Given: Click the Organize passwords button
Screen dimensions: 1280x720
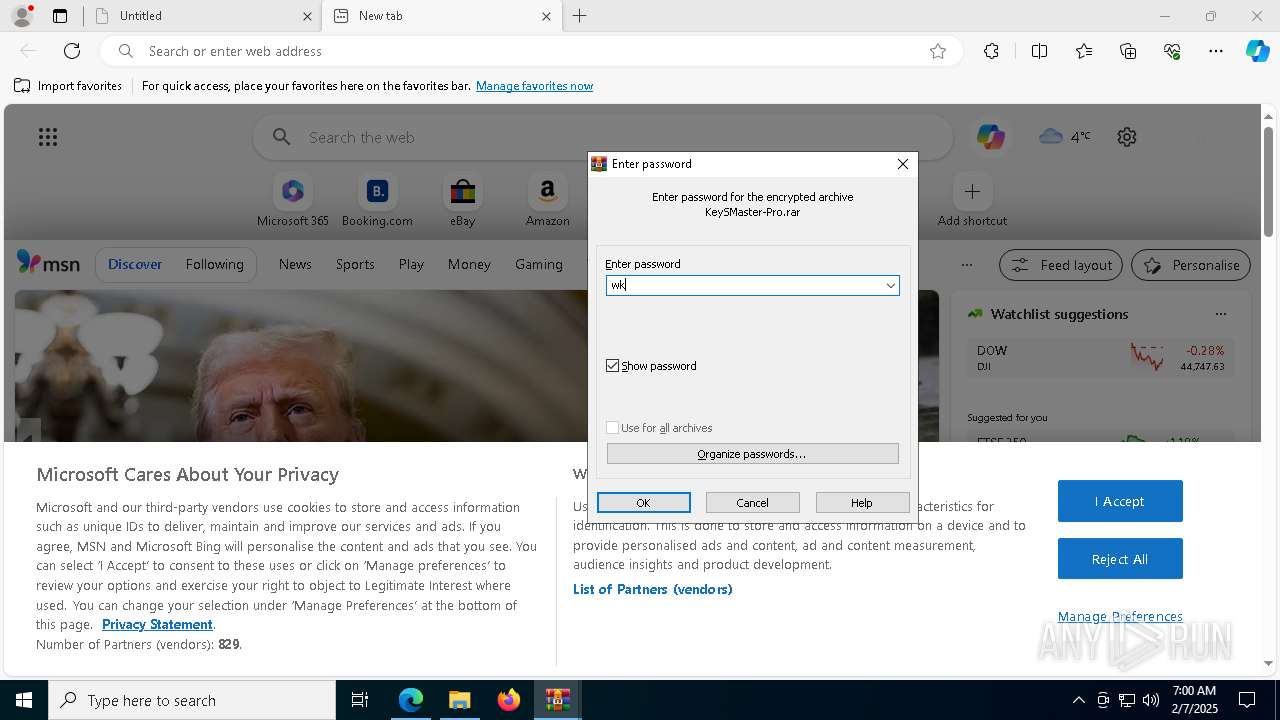Looking at the screenshot, I should click(753, 454).
